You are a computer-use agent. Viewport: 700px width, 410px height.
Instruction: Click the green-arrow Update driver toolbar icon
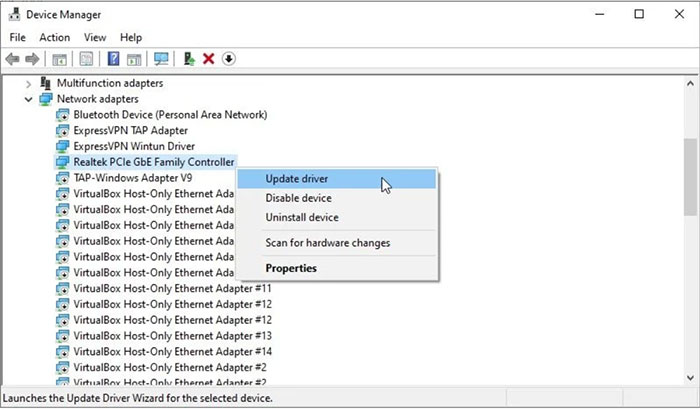189,59
